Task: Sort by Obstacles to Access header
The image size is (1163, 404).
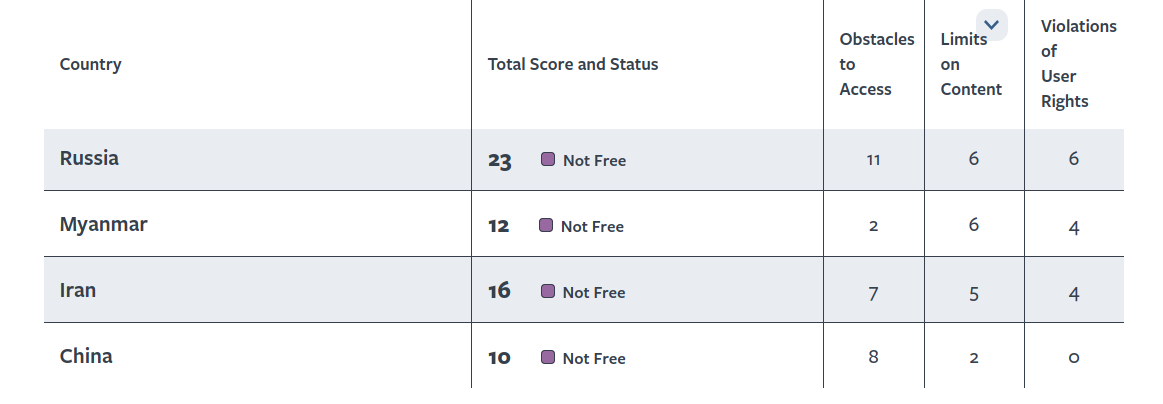Action: (876, 64)
